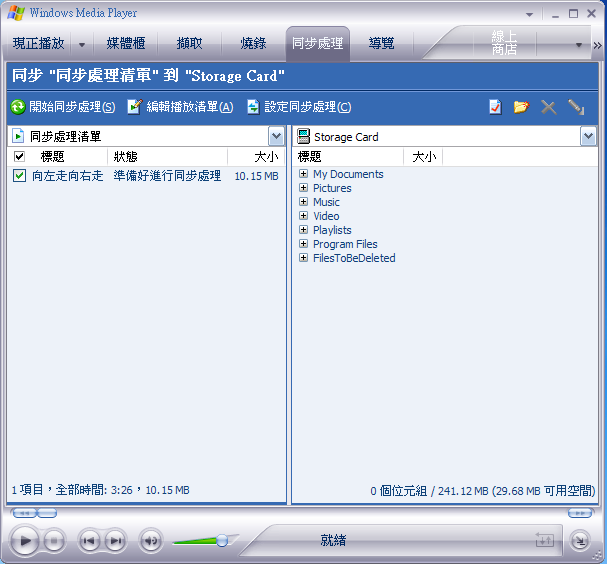Click 開始同步處理(S) button
607x564 pixels.
tap(63, 107)
